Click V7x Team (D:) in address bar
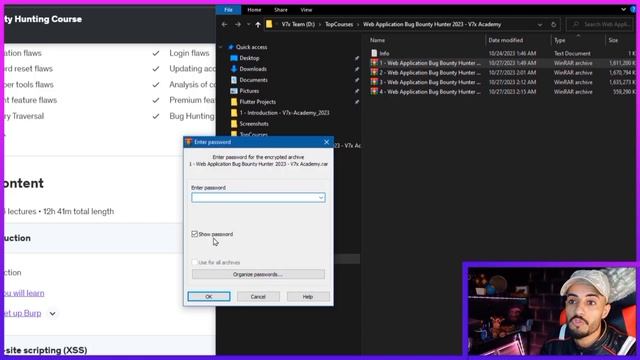The width and height of the screenshot is (640, 360). pos(298,24)
